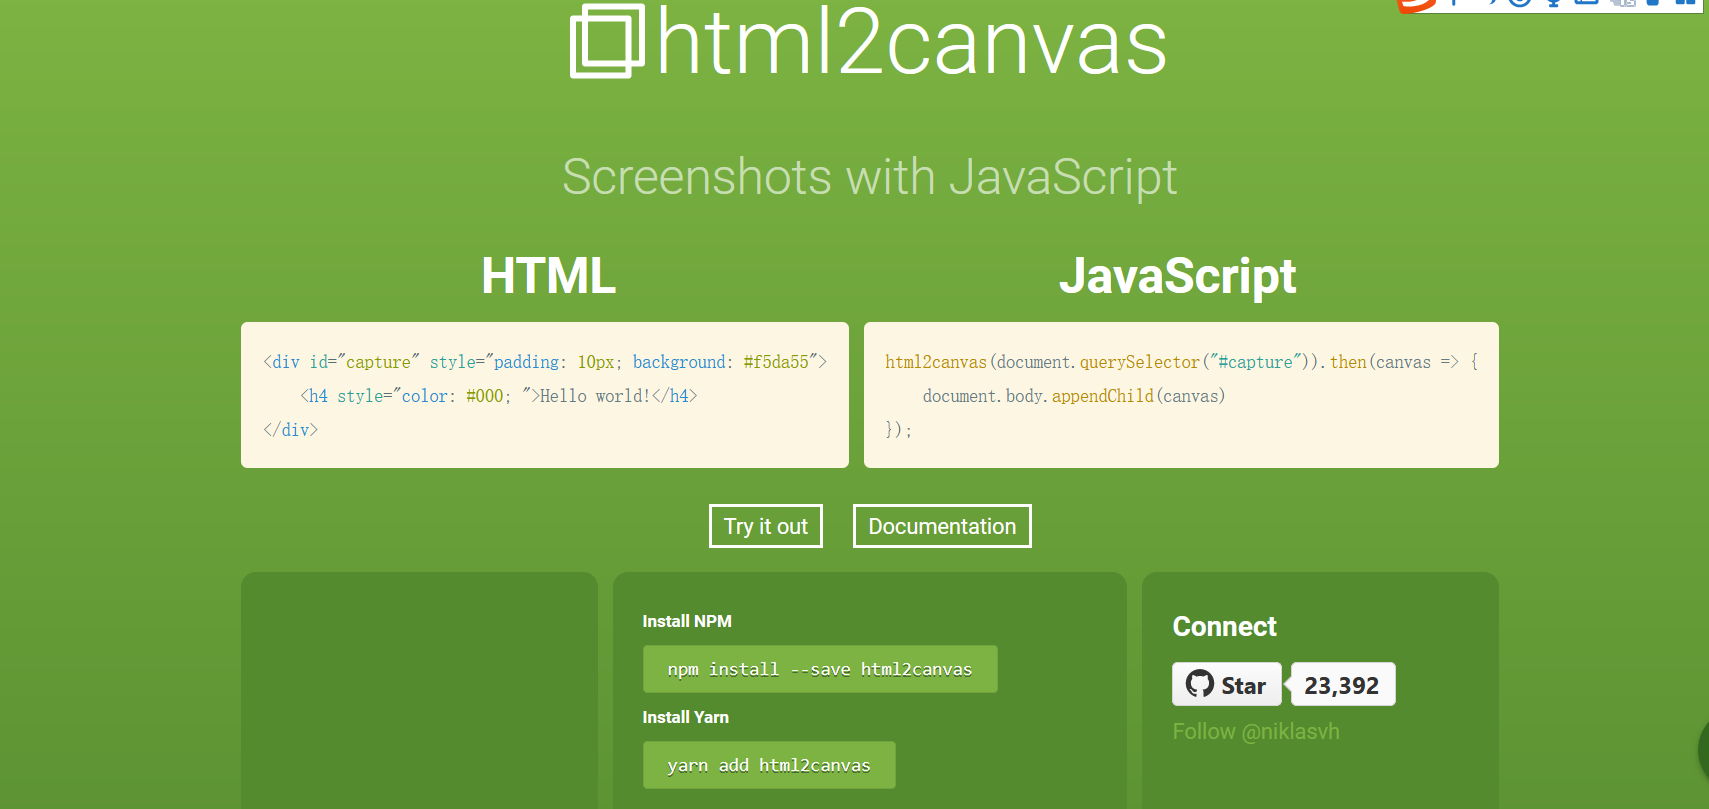Click the html2canvas title text
Viewport: 1709px width, 809px height.
click(x=912, y=42)
